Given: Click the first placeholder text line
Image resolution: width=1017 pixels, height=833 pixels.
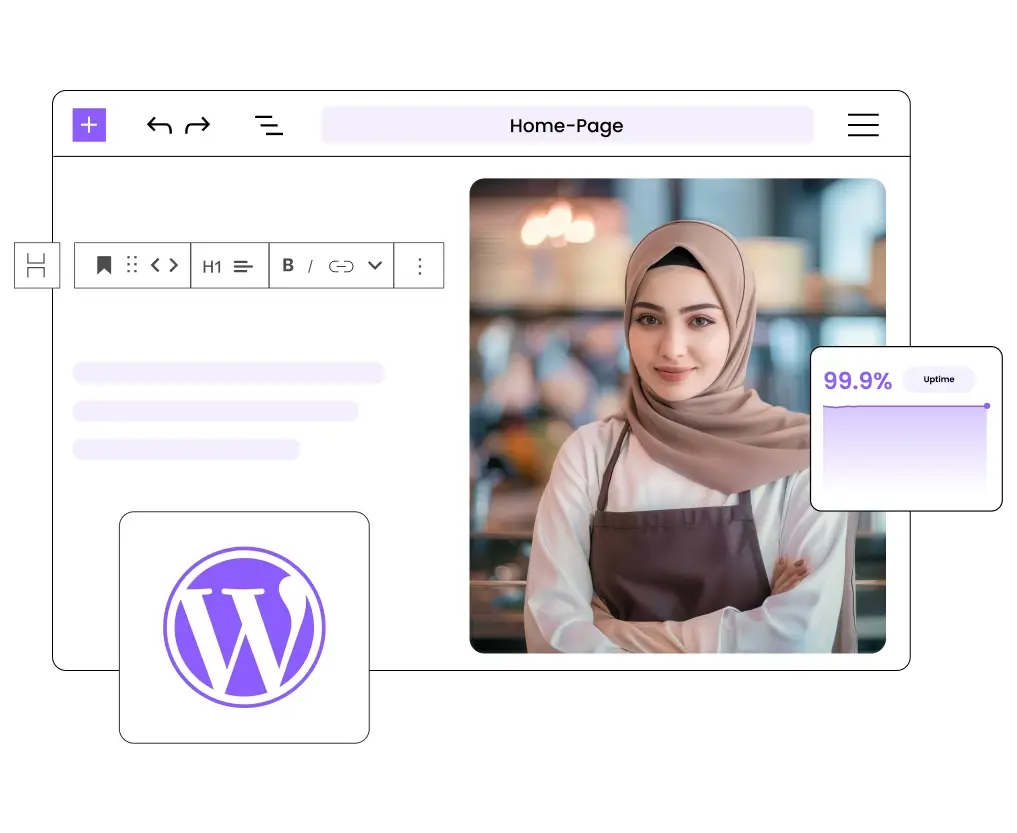Looking at the screenshot, I should (228, 373).
